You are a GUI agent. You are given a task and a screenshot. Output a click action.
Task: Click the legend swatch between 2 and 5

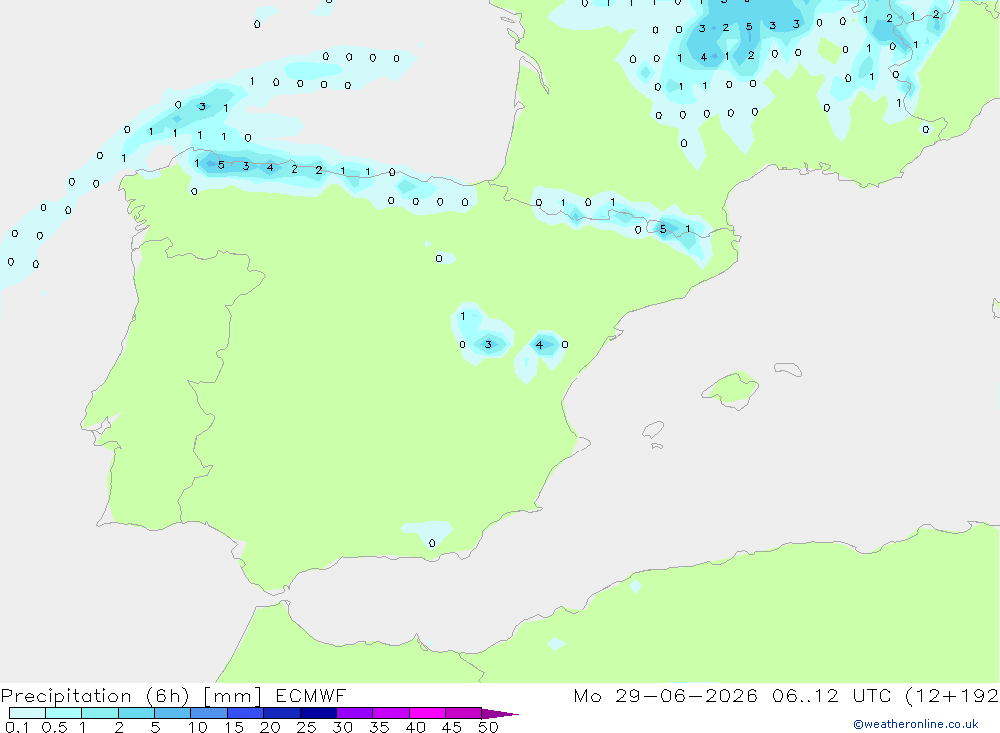tap(136, 713)
